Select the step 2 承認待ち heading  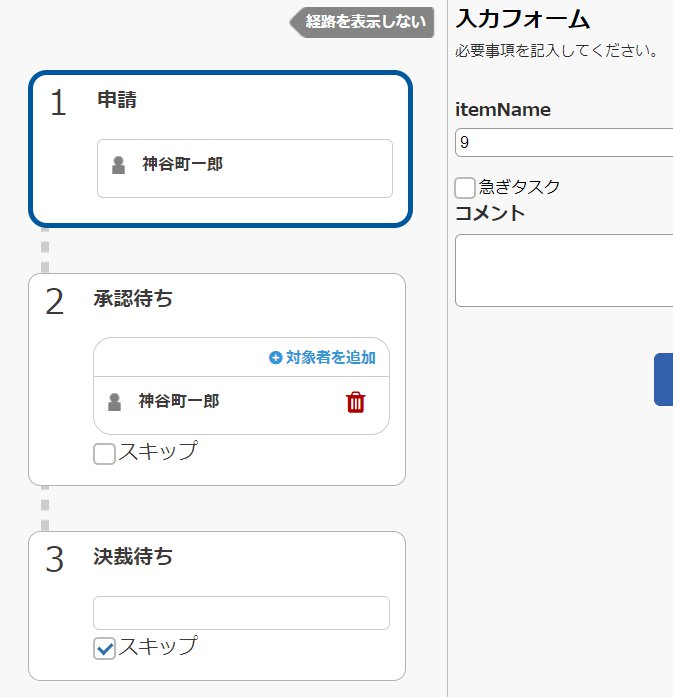133,298
